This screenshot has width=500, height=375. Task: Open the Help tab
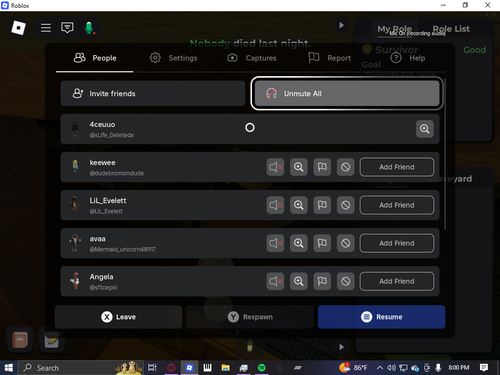point(408,58)
